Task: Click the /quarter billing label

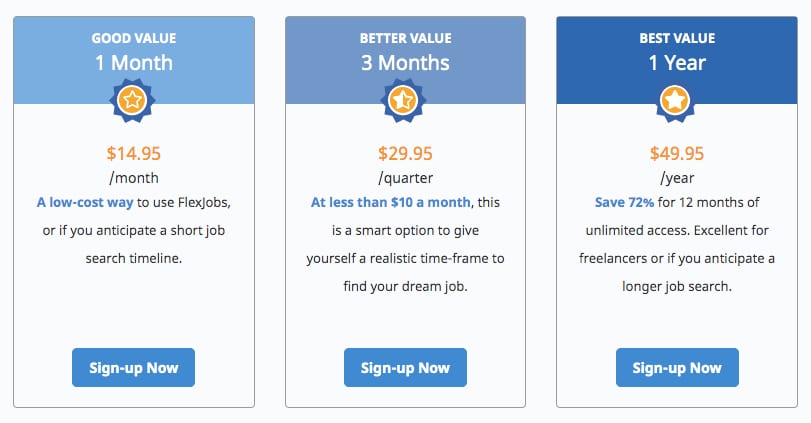Action: 406,178
